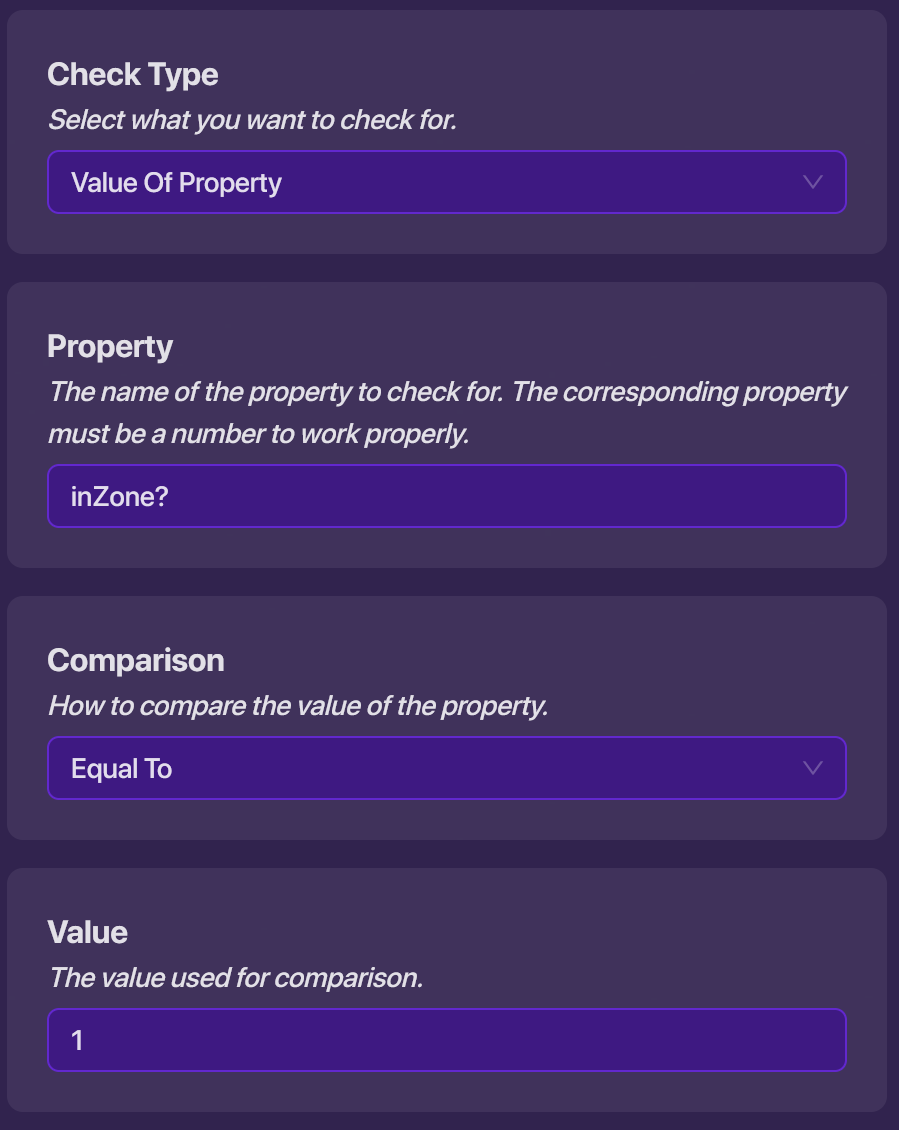Click the "must be a number" property description
This screenshot has height=1130, width=899.
coord(258,436)
